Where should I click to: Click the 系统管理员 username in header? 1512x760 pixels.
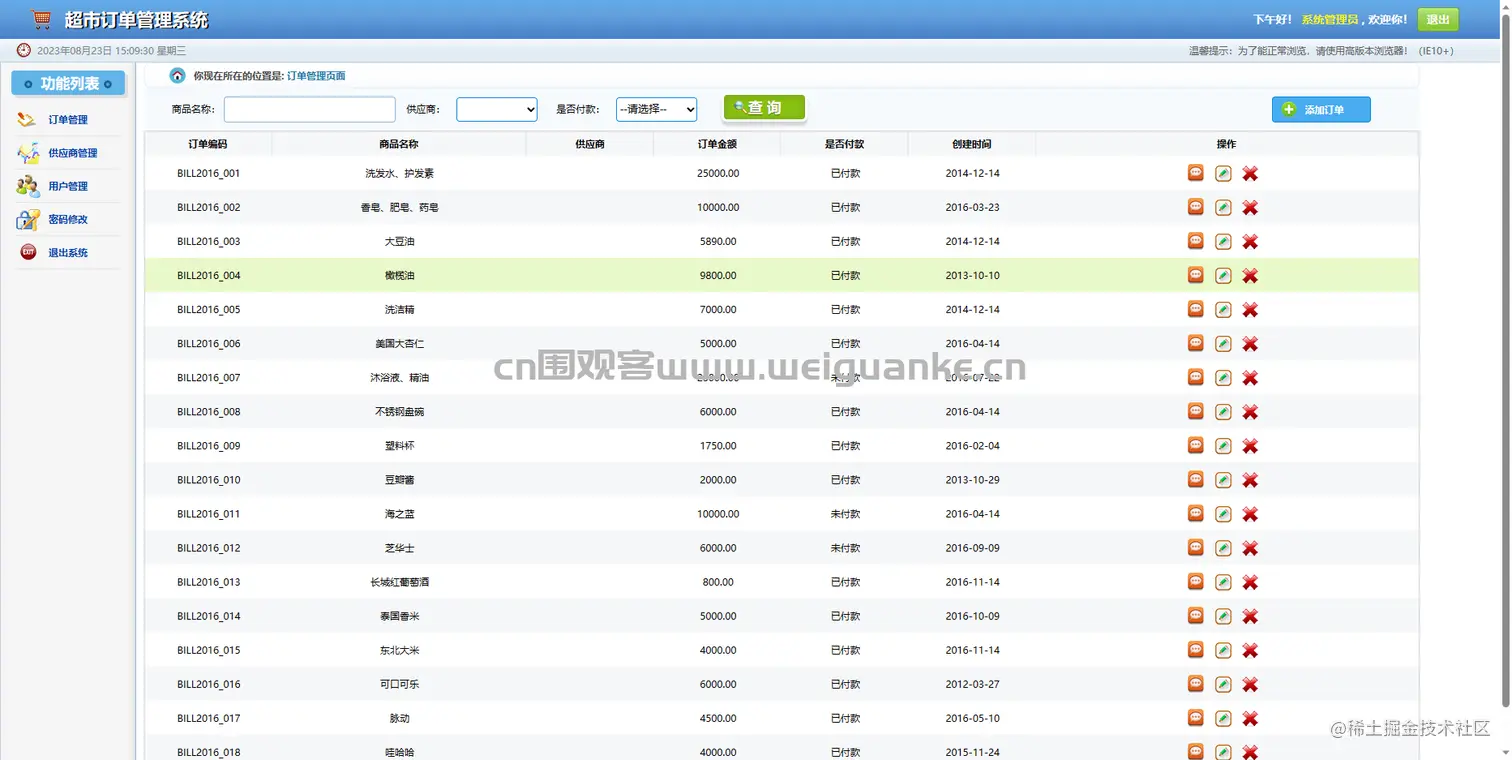click(x=1329, y=20)
